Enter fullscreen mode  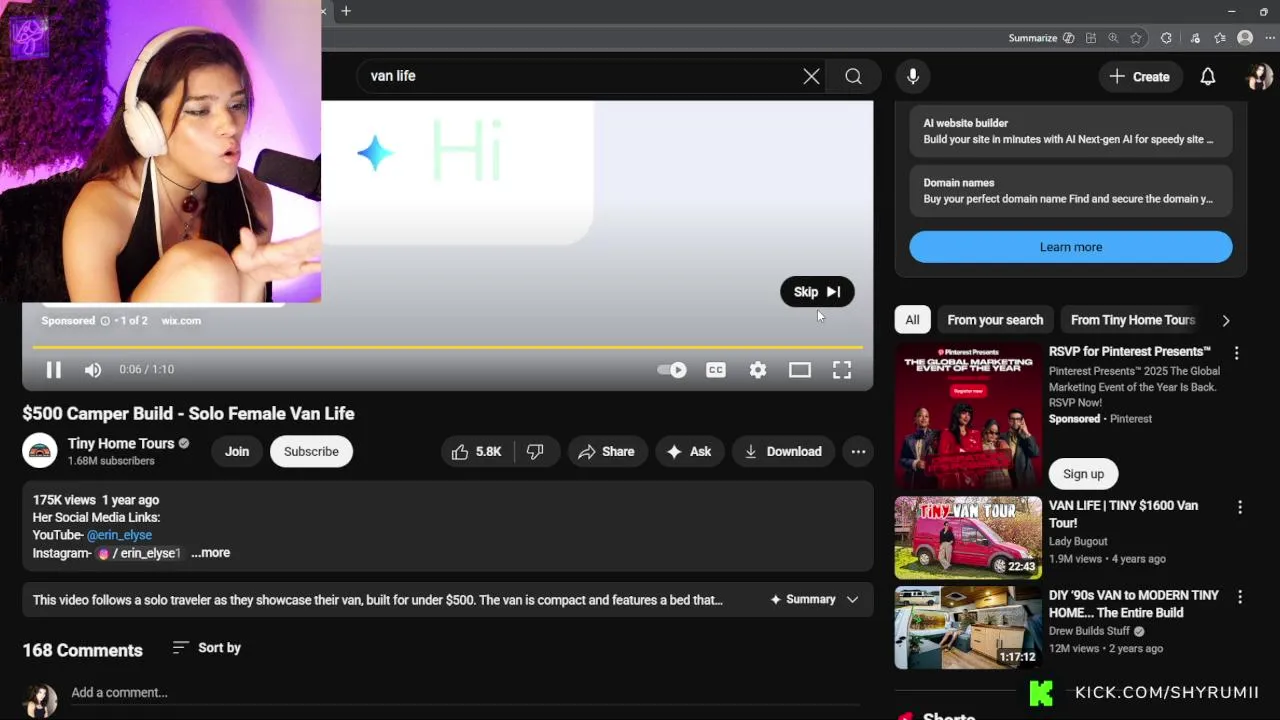coord(842,370)
